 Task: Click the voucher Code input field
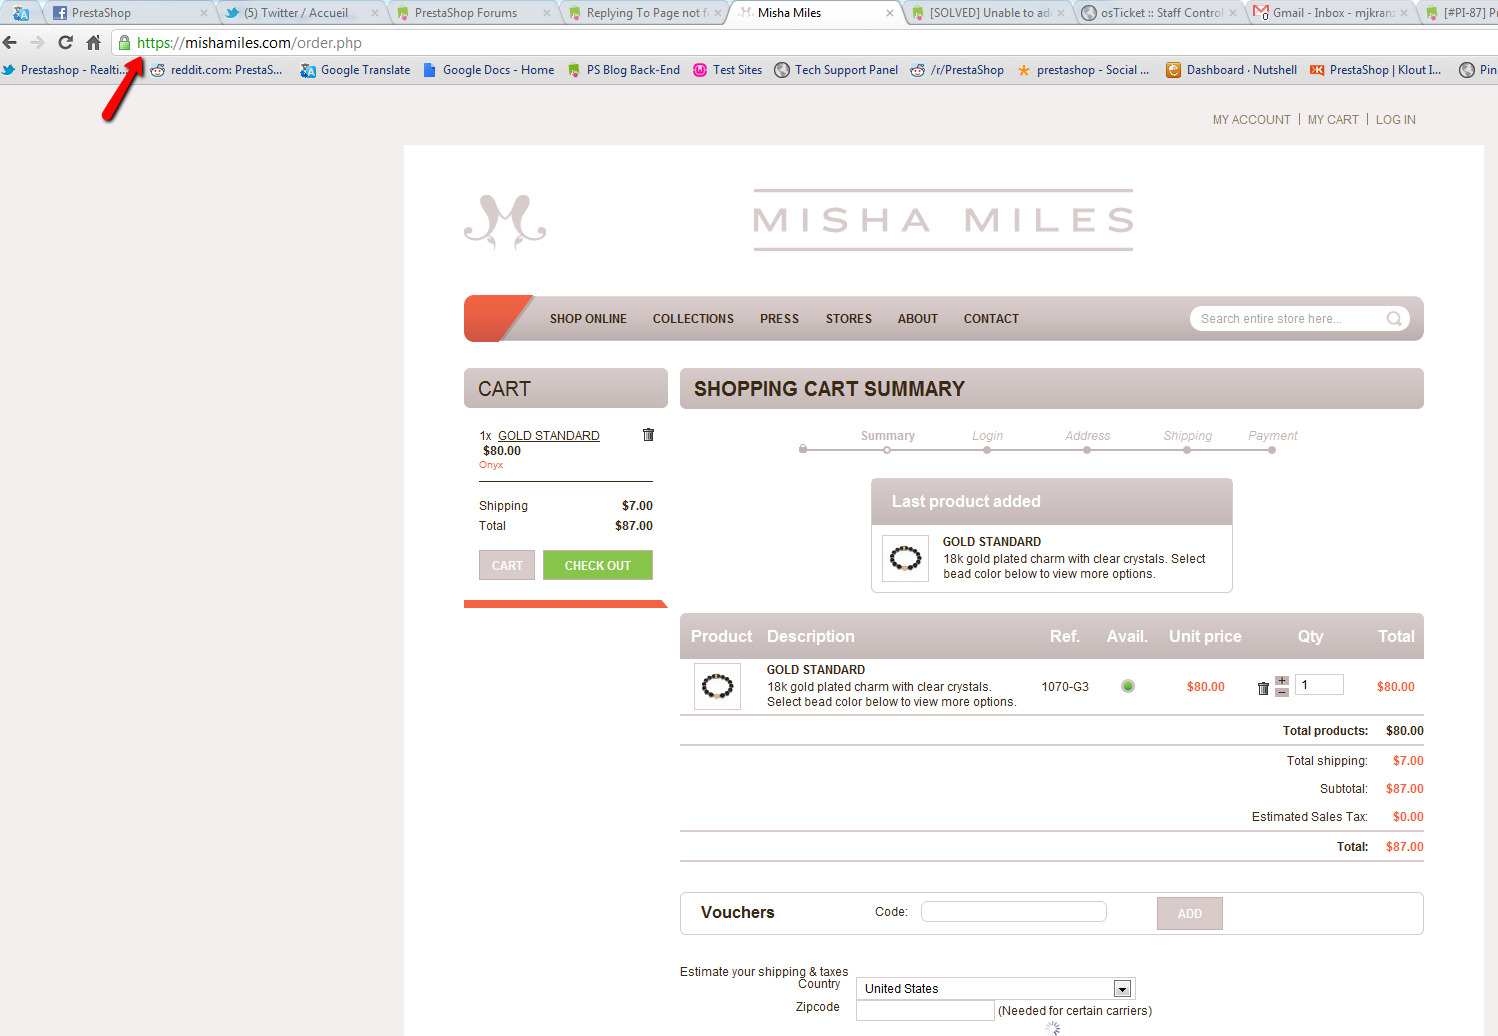pos(1014,912)
